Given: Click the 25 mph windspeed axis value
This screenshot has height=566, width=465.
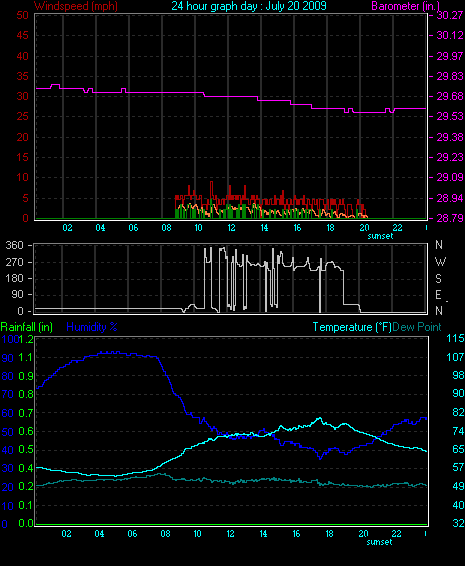Looking at the screenshot, I should tap(22, 117).
